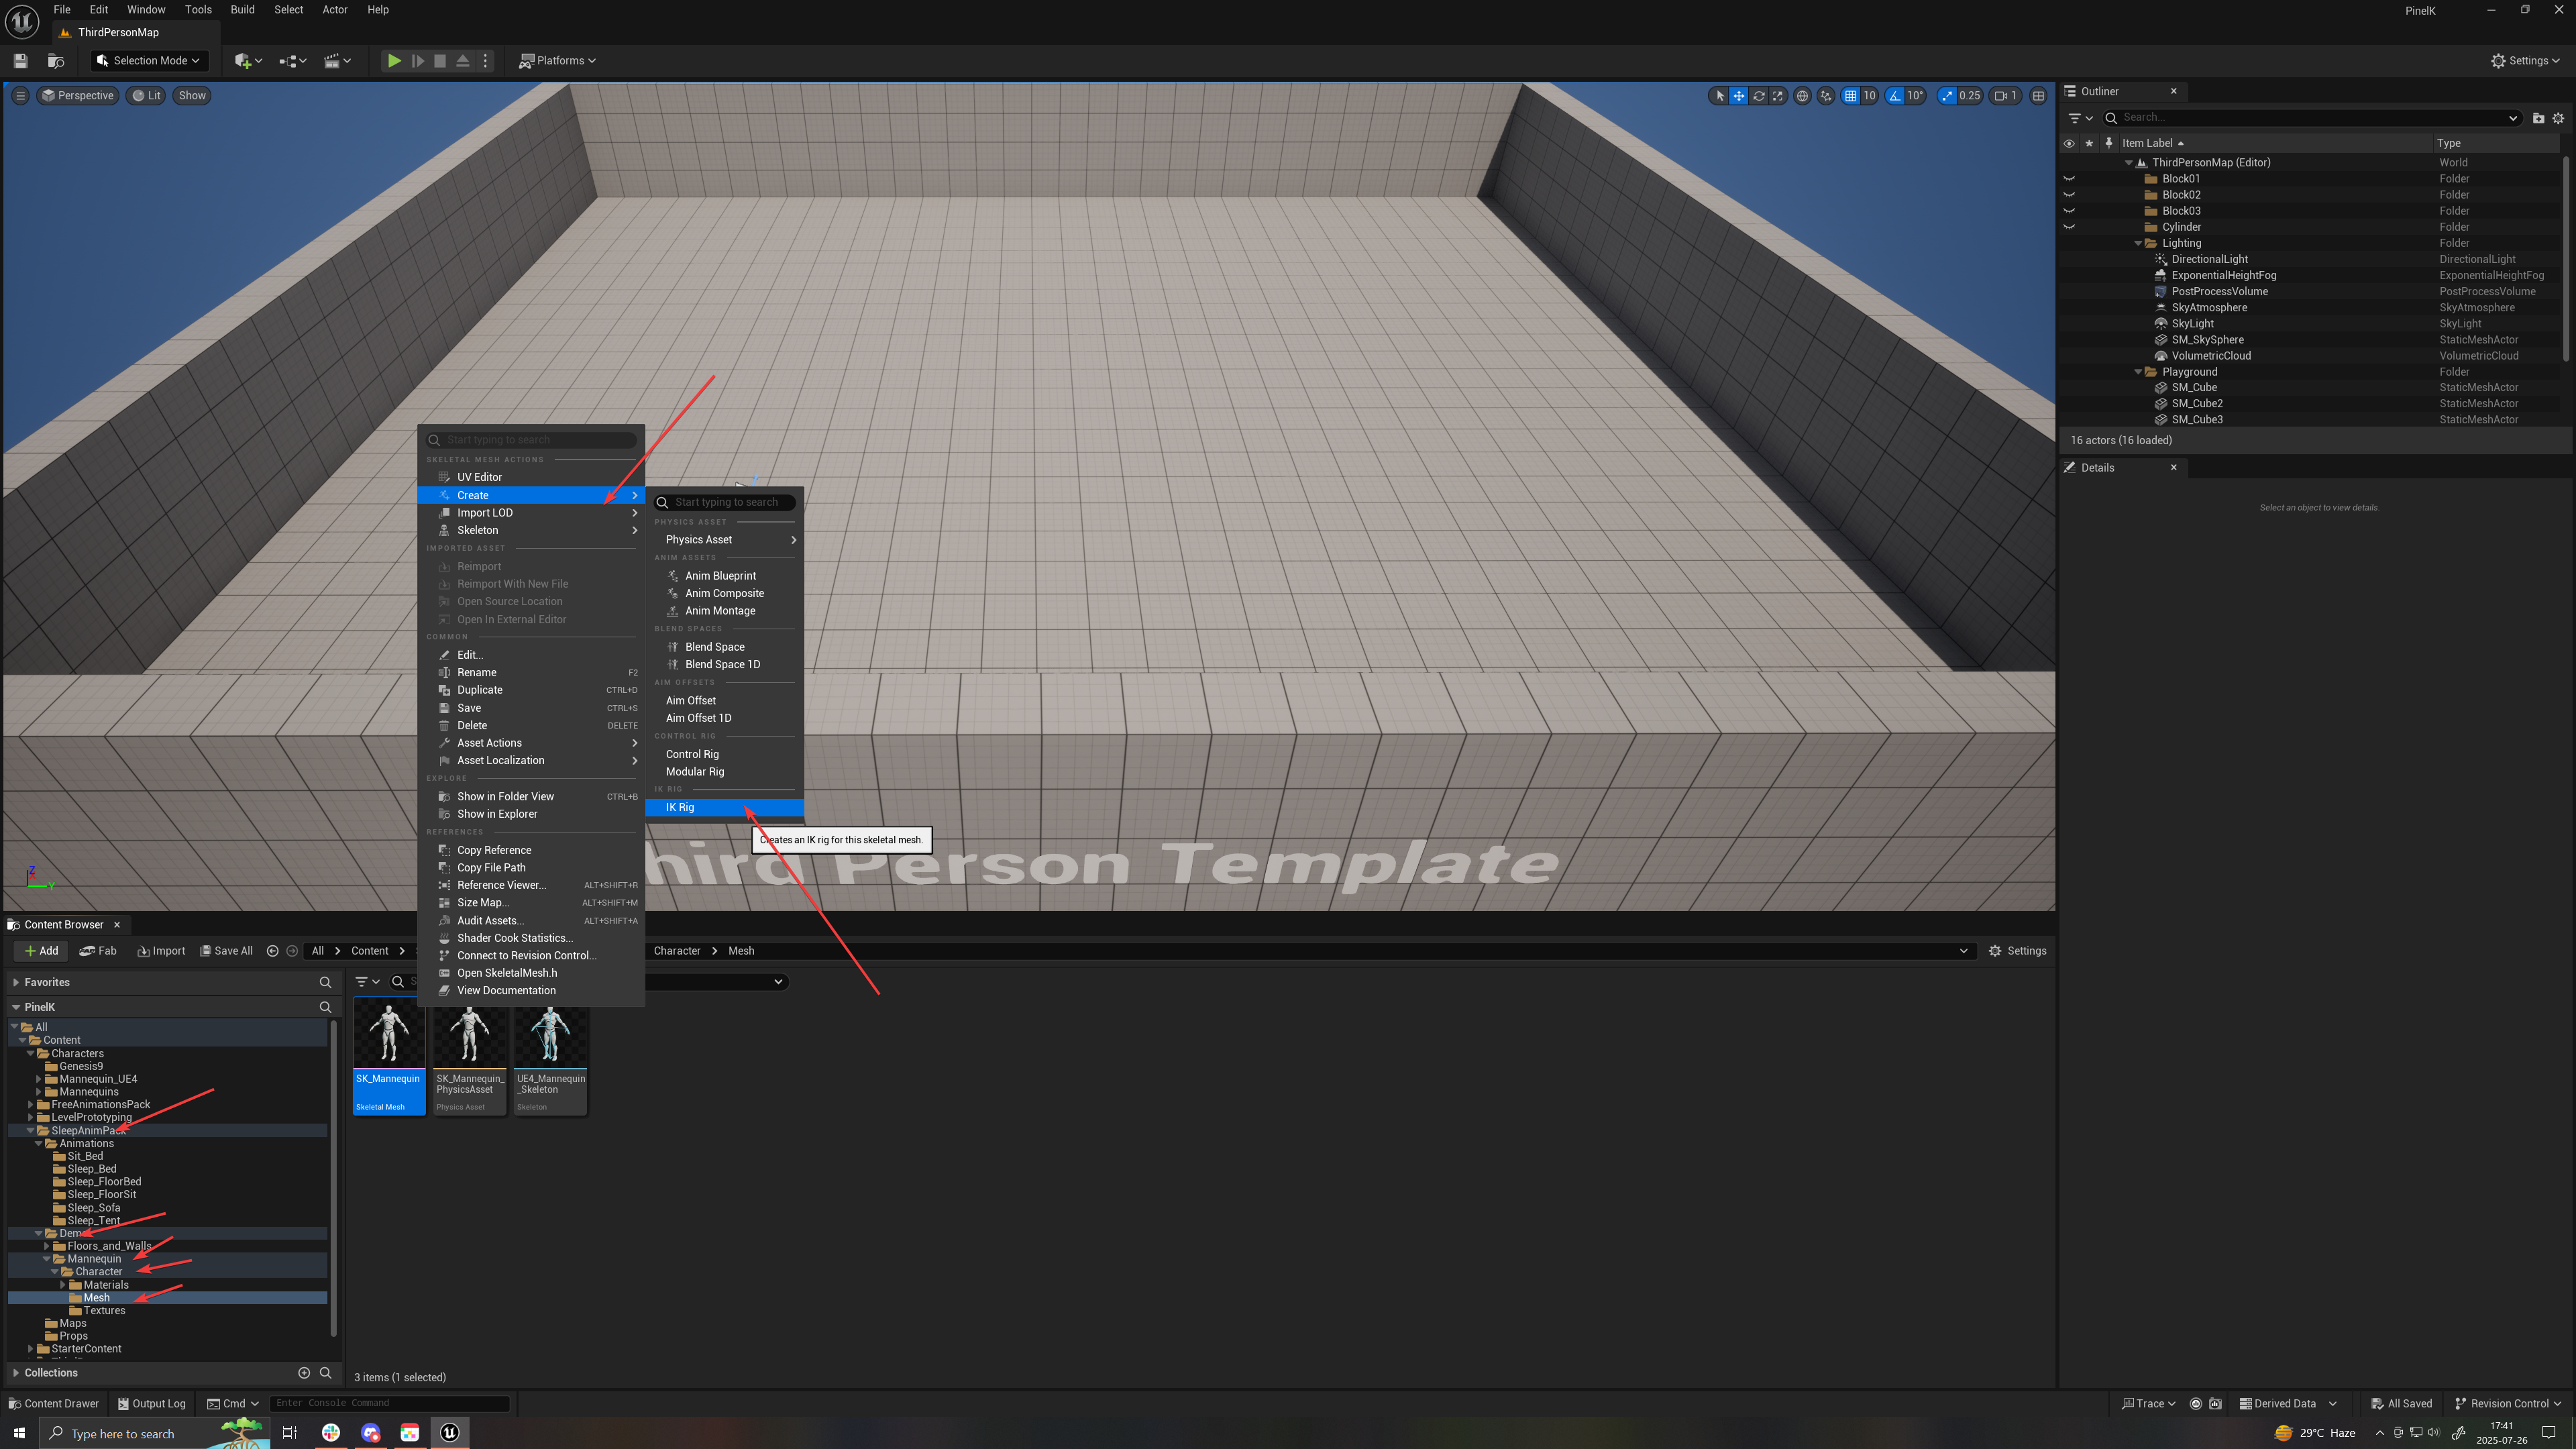Focus the Enter Console Command field
The height and width of the screenshot is (1449, 2576).
(390, 1404)
